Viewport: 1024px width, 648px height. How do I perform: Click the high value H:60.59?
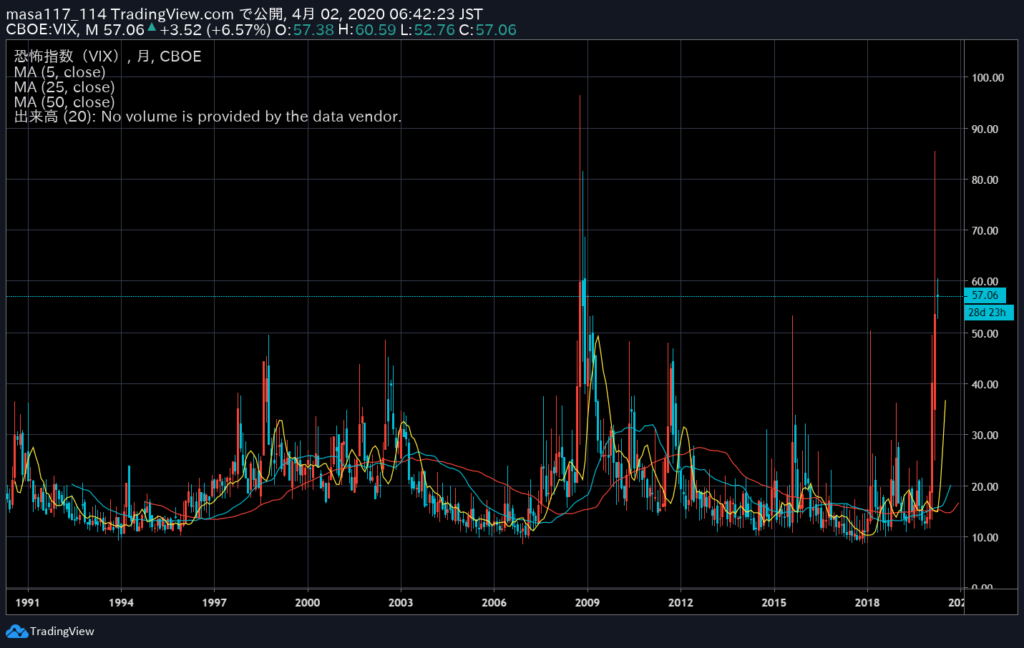(x=367, y=30)
